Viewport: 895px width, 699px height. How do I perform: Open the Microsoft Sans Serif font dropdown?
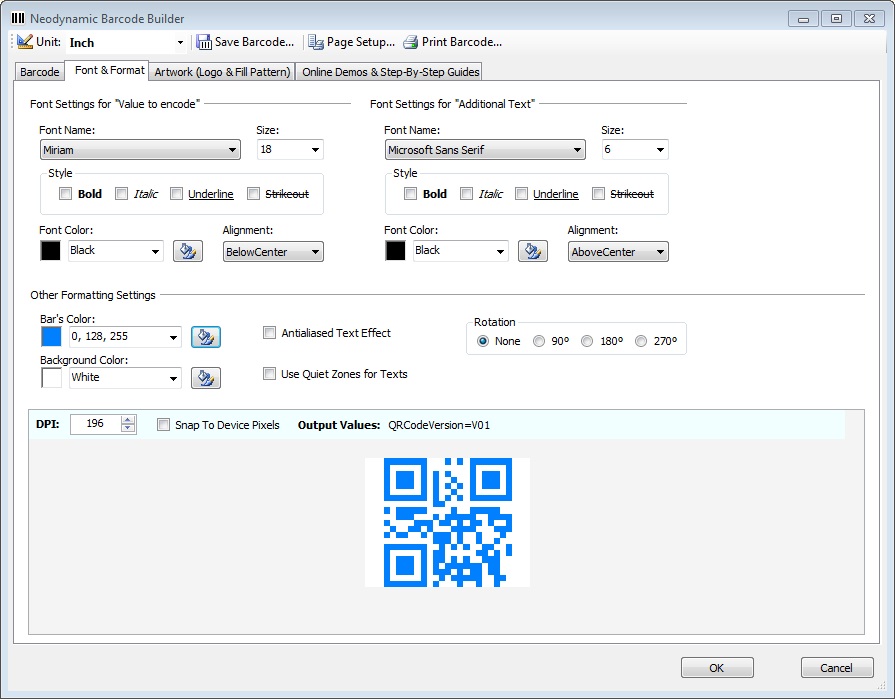click(485, 150)
